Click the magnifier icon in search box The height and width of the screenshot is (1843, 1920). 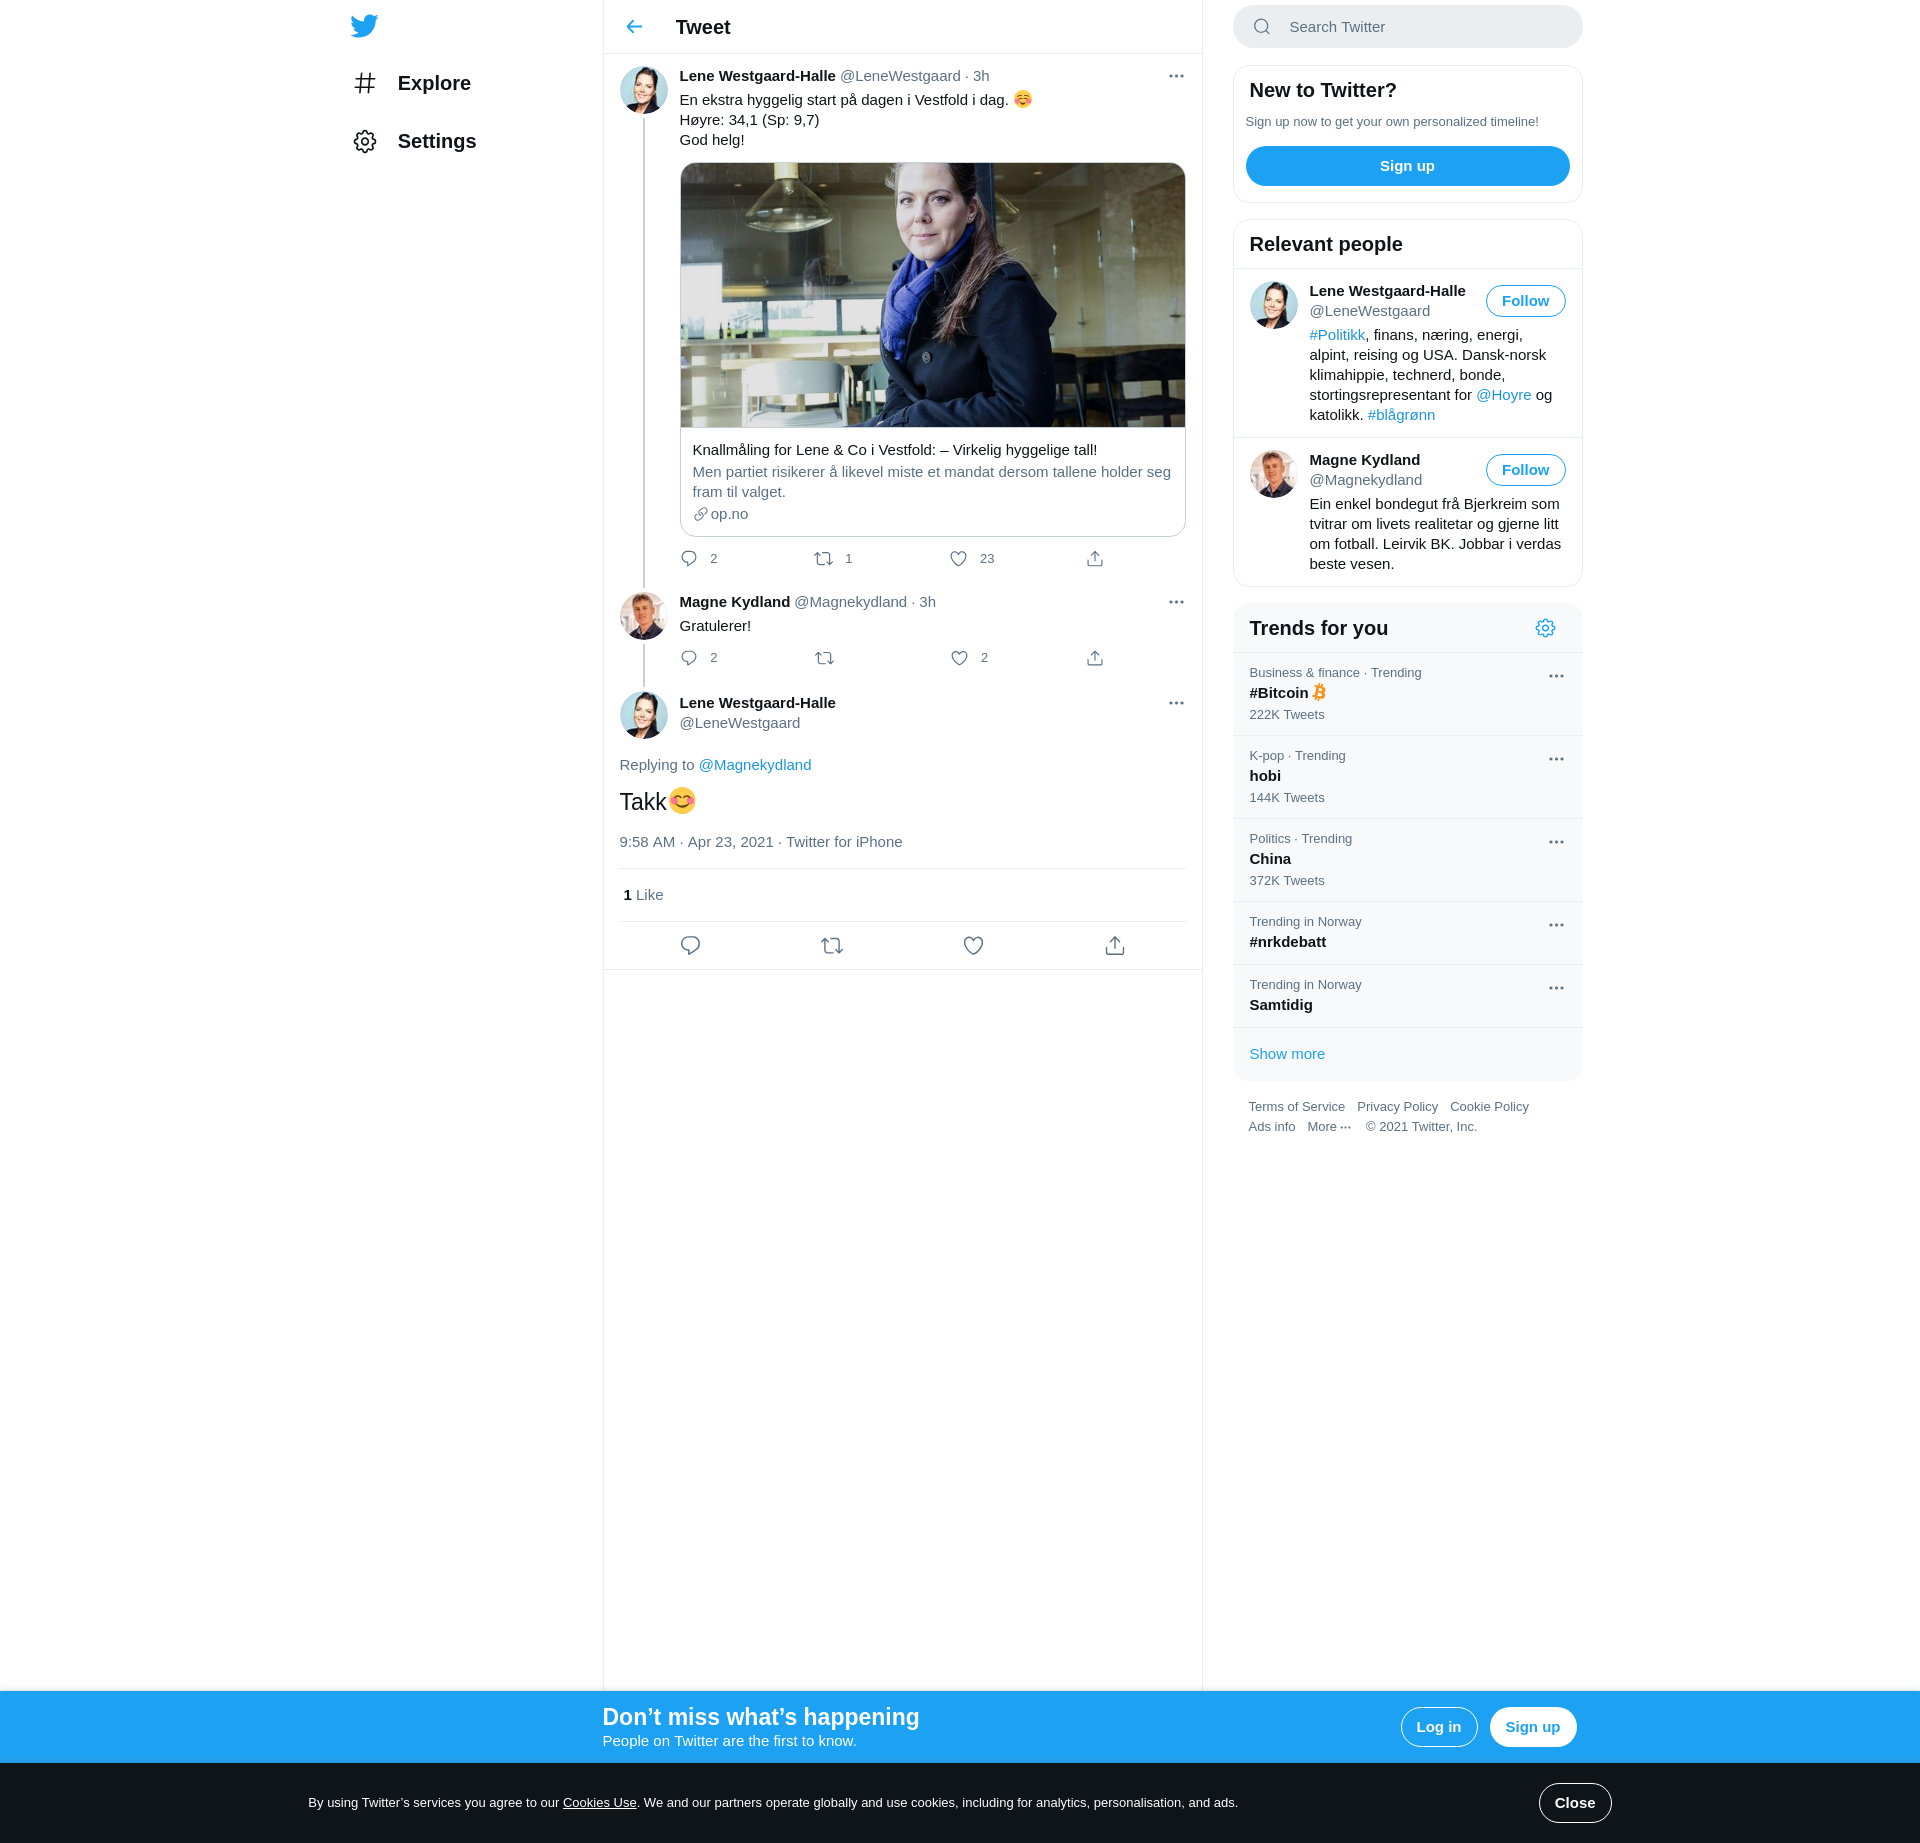1262,27
